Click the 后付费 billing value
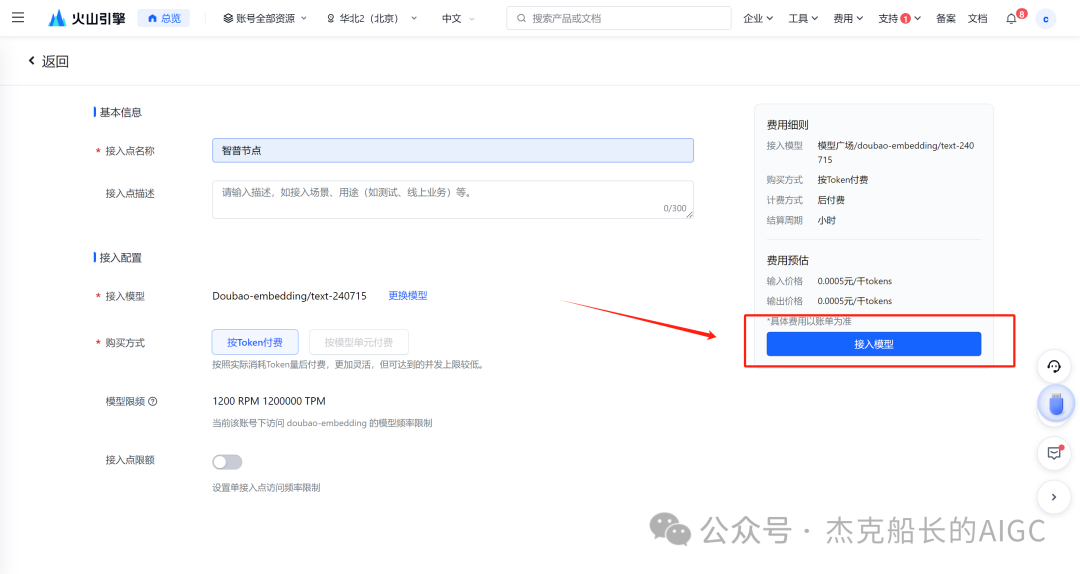 tap(831, 200)
